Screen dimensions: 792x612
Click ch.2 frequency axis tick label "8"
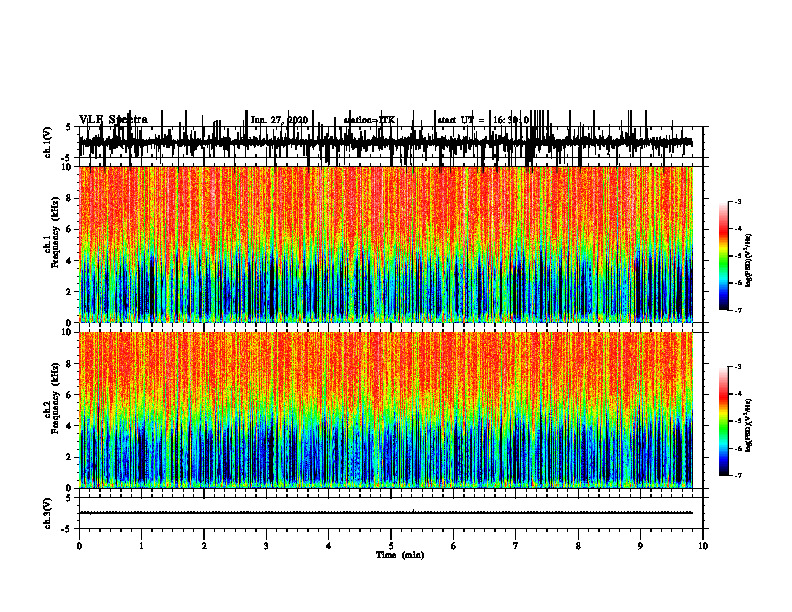click(69, 364)
